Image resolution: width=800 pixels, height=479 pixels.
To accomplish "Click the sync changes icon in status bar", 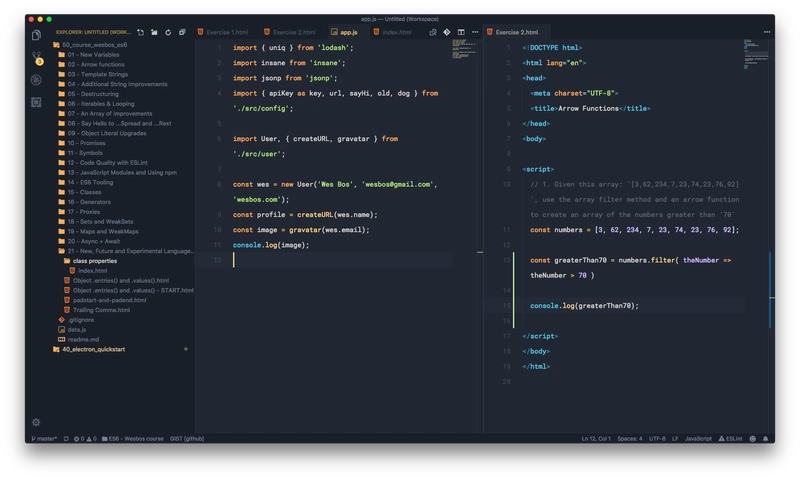I will (x=66, y=438).
